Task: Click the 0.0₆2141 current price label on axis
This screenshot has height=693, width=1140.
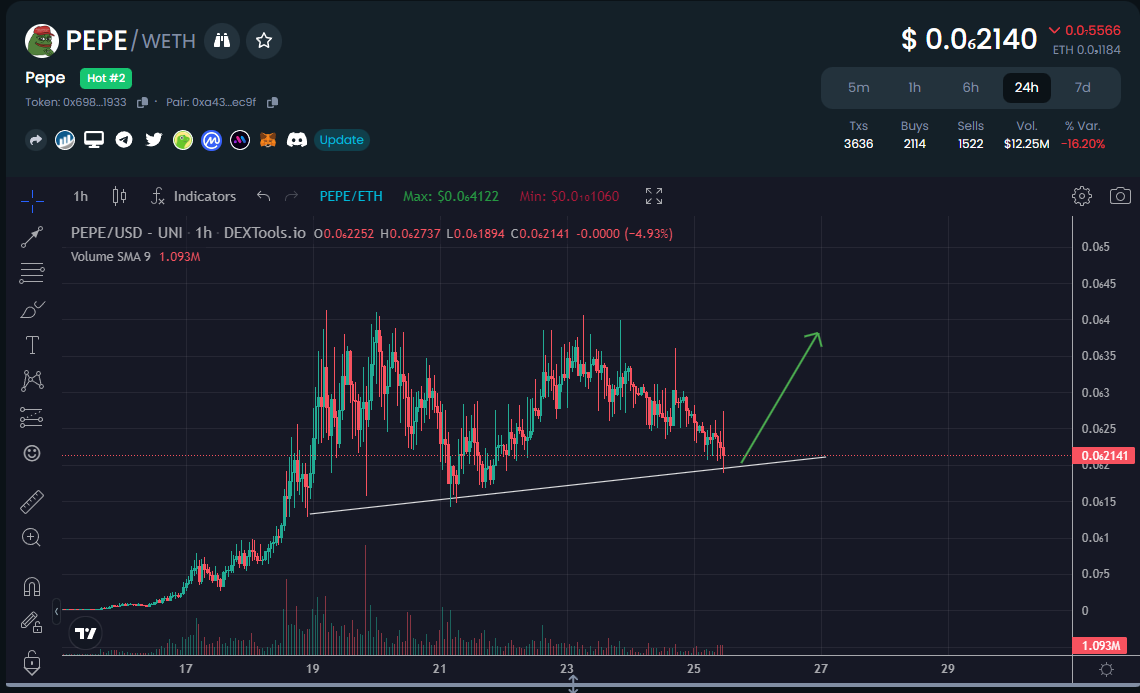Action: [1104, 456]
